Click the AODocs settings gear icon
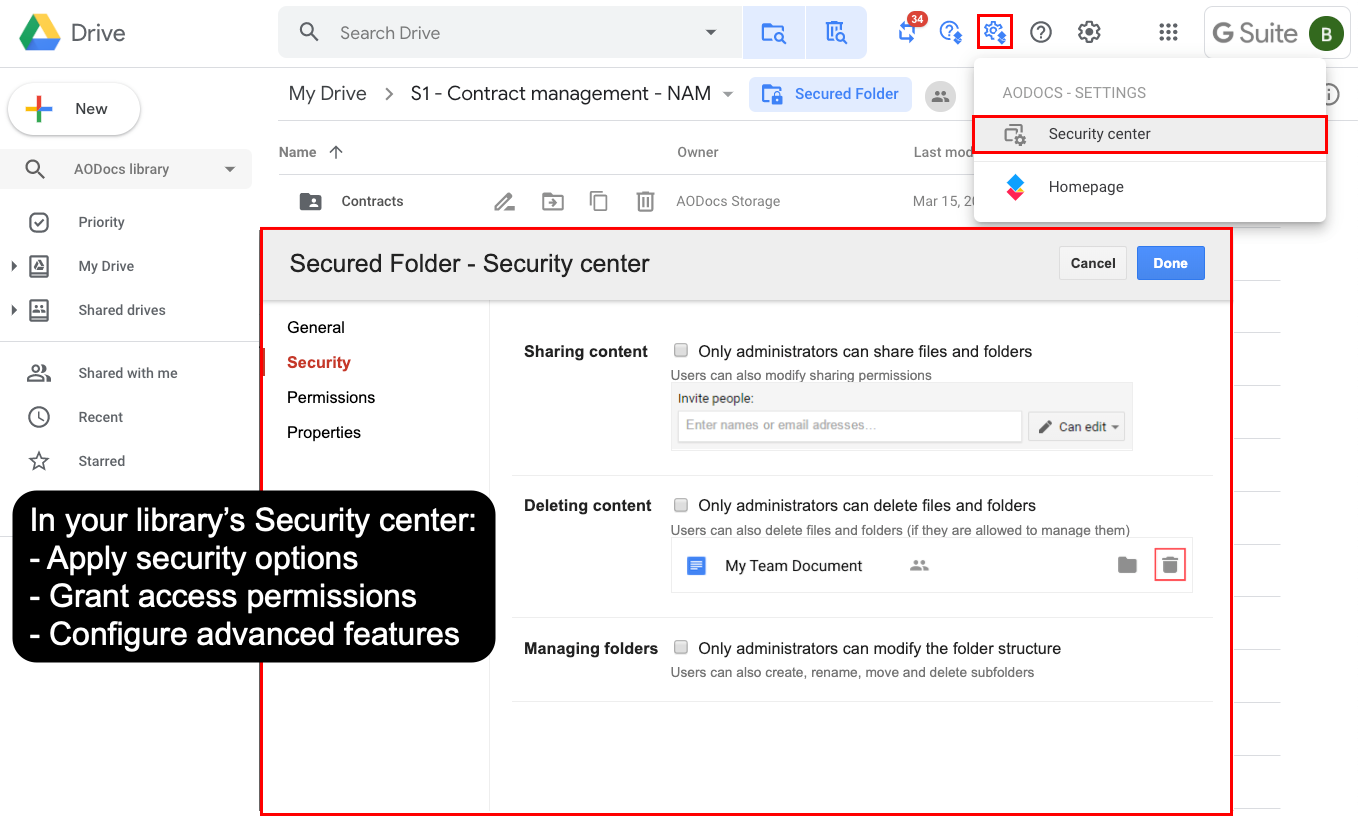The image size is (1358, 825). (x=995, y=32)
